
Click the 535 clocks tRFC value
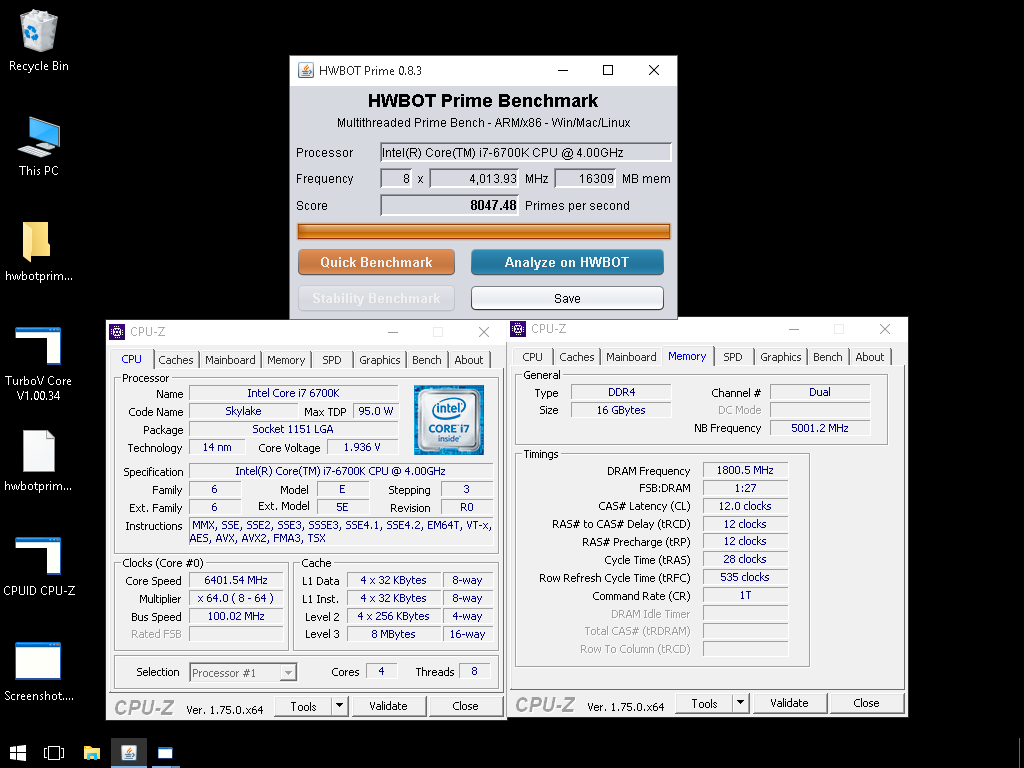point(745,577)
